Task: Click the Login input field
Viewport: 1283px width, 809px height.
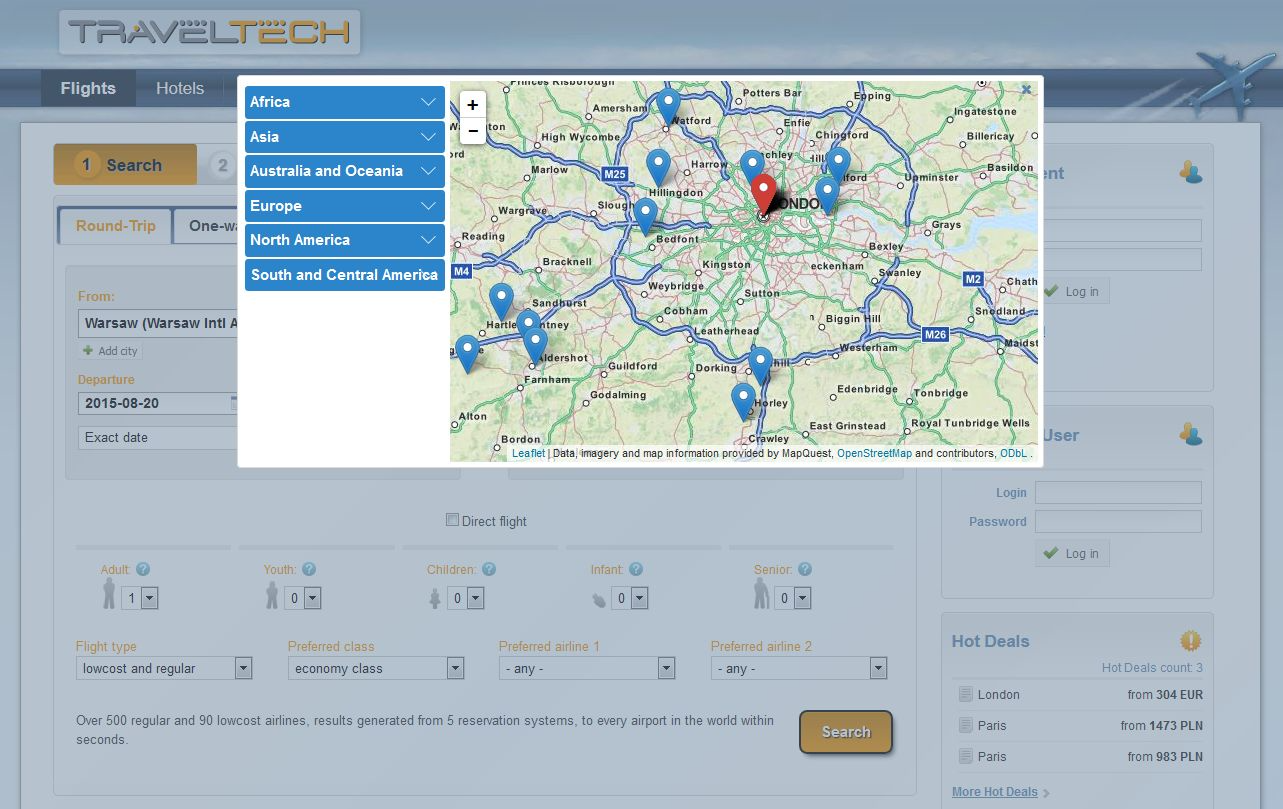Action: (x=1118, y=492)
